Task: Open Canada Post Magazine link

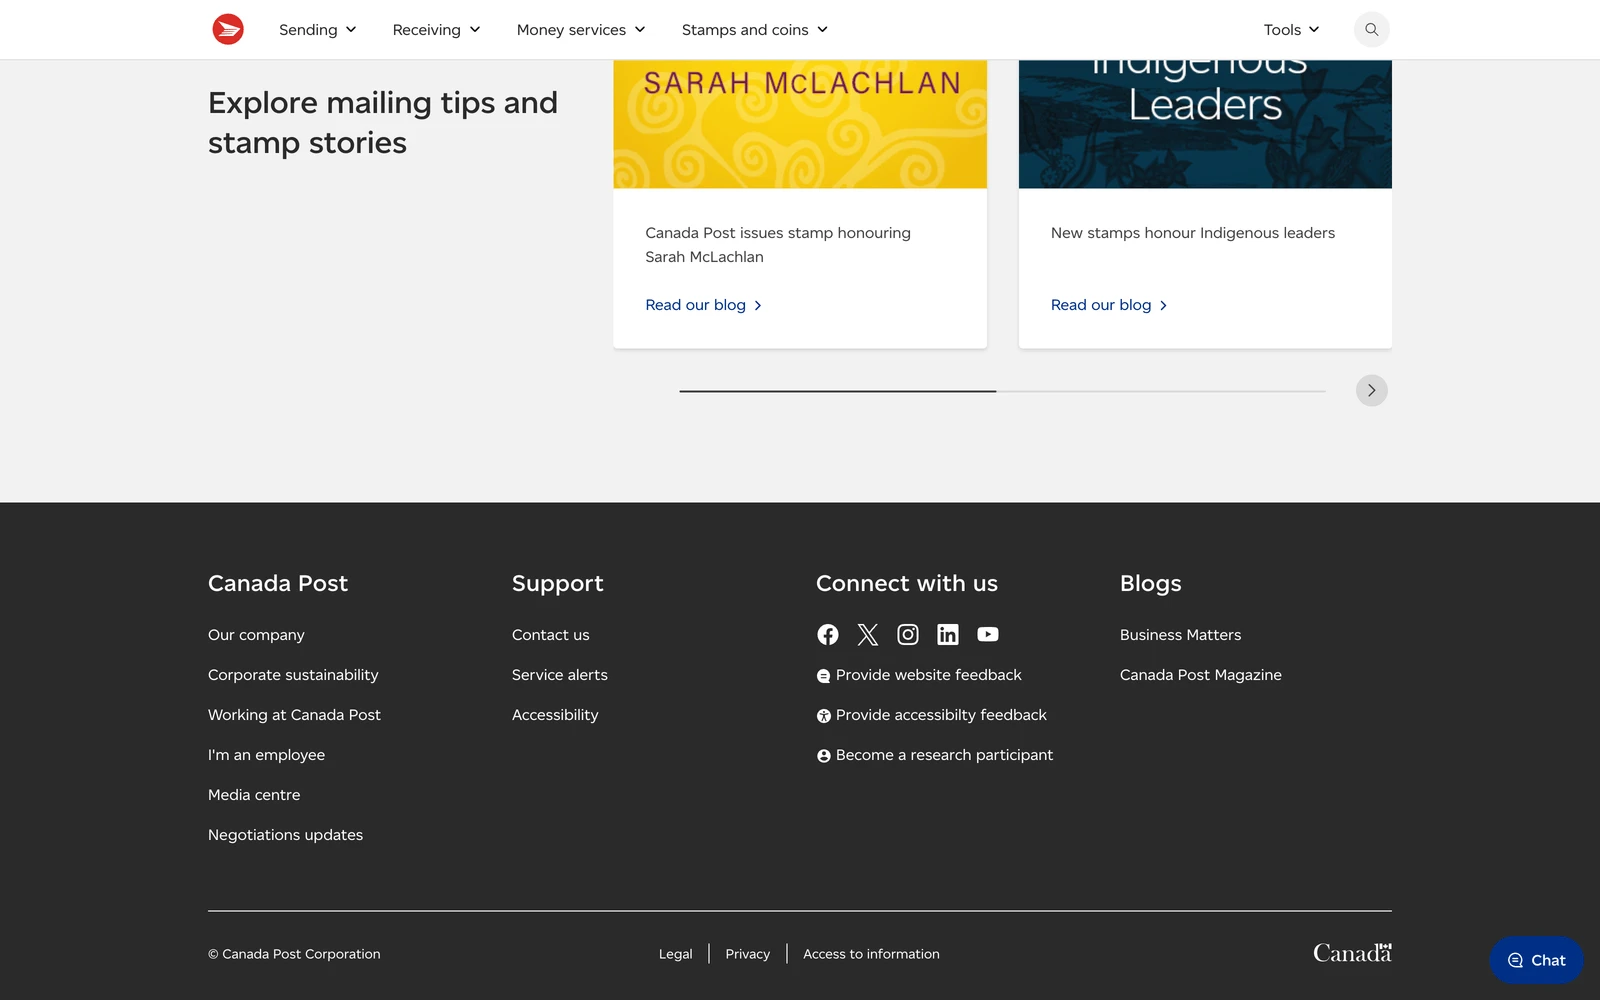Action: 1200,675
